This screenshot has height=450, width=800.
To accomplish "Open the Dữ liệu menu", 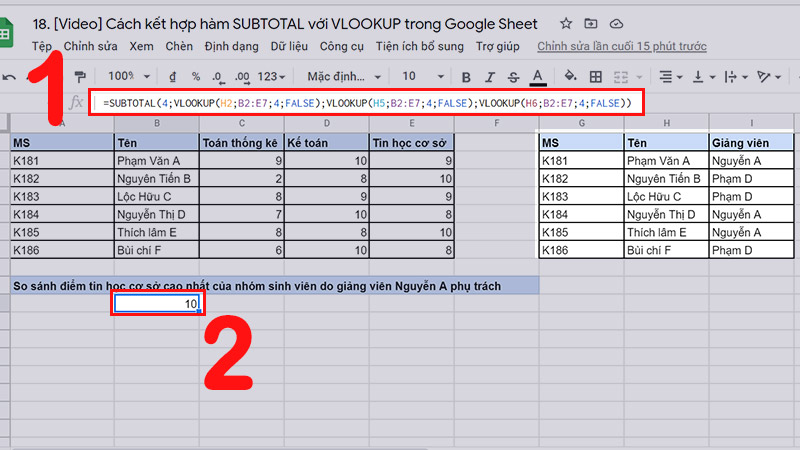I will coord(289,46).
